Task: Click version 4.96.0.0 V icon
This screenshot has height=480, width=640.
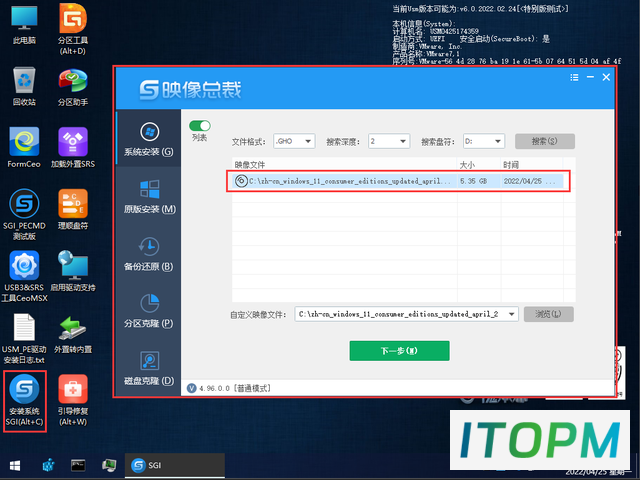Action: point(191,388)
